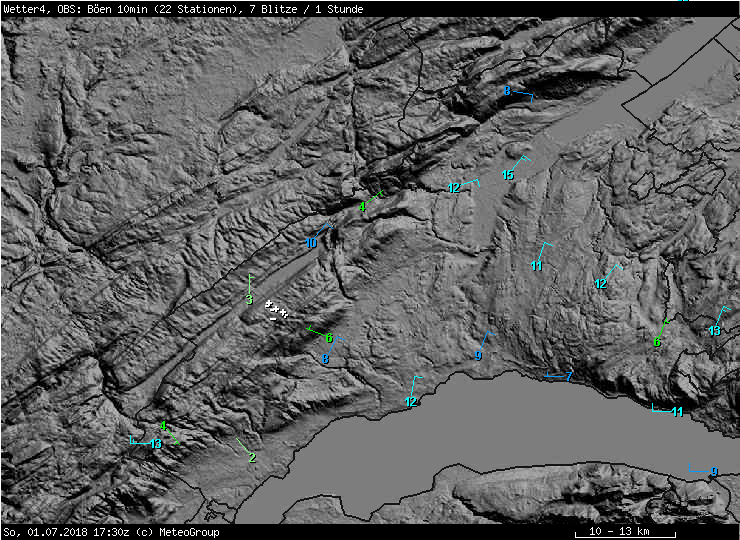This screenshot has width=740, height=540.
Task: Click the green station value 3
Action: 249,300
